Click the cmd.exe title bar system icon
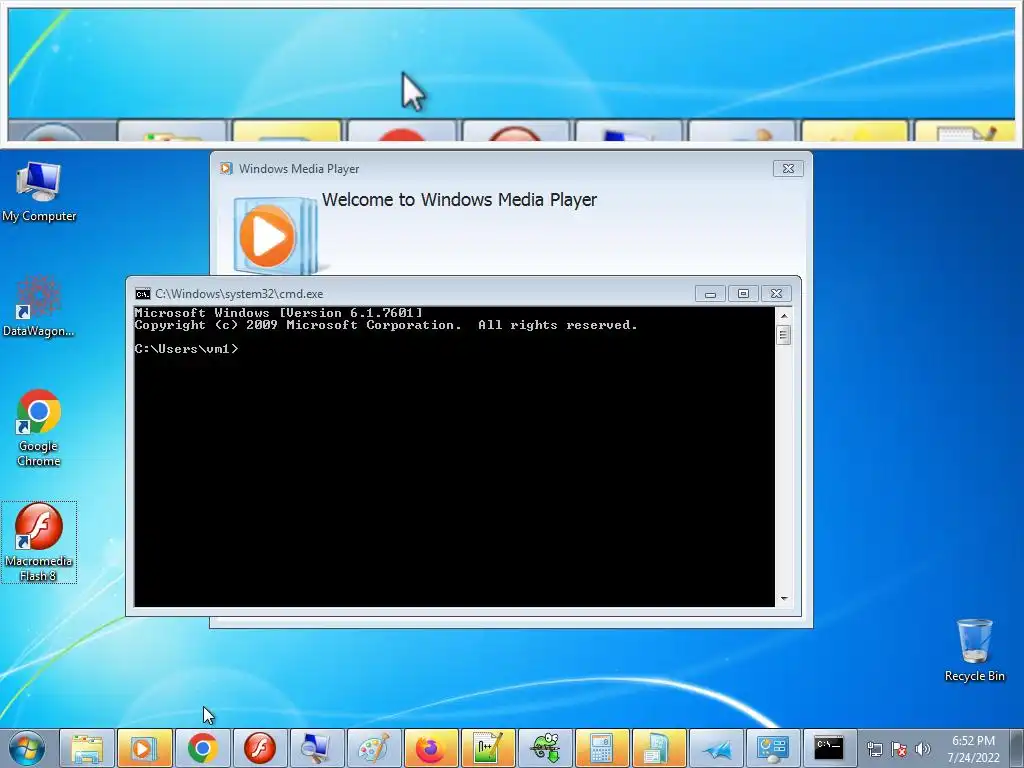The image size is (1024, 768). (x=142, y=294)
